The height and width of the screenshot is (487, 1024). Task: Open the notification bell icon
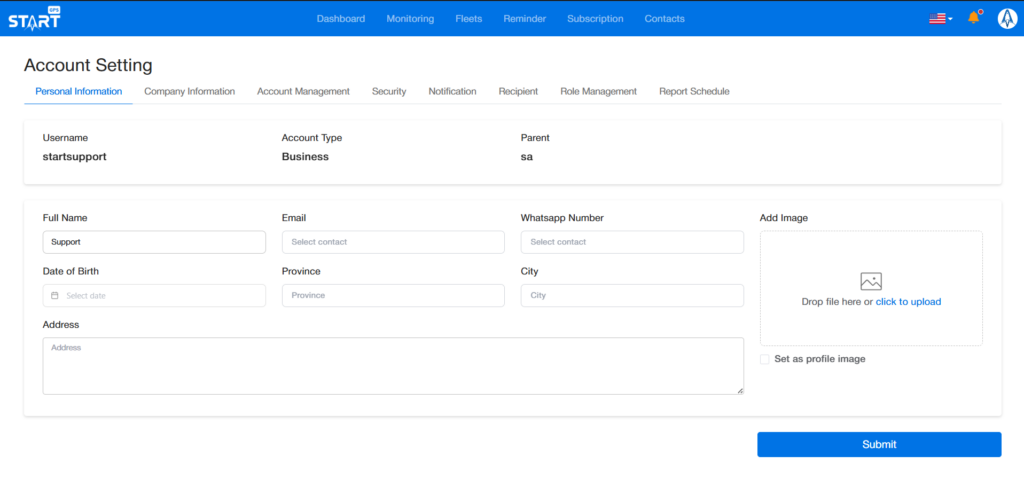tap(973, 18)
